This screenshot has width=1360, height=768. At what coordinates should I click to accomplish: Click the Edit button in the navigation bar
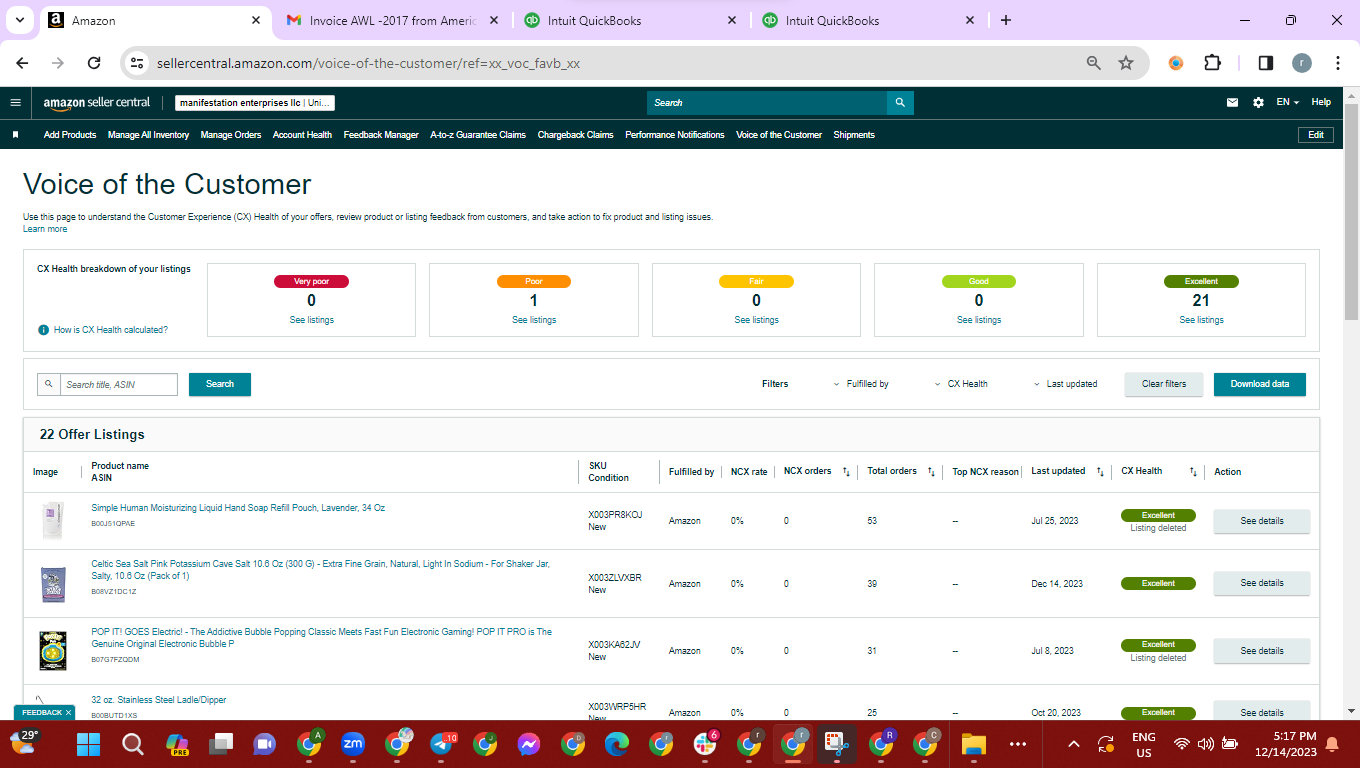pyautogui.click(x=1316, y=135)
